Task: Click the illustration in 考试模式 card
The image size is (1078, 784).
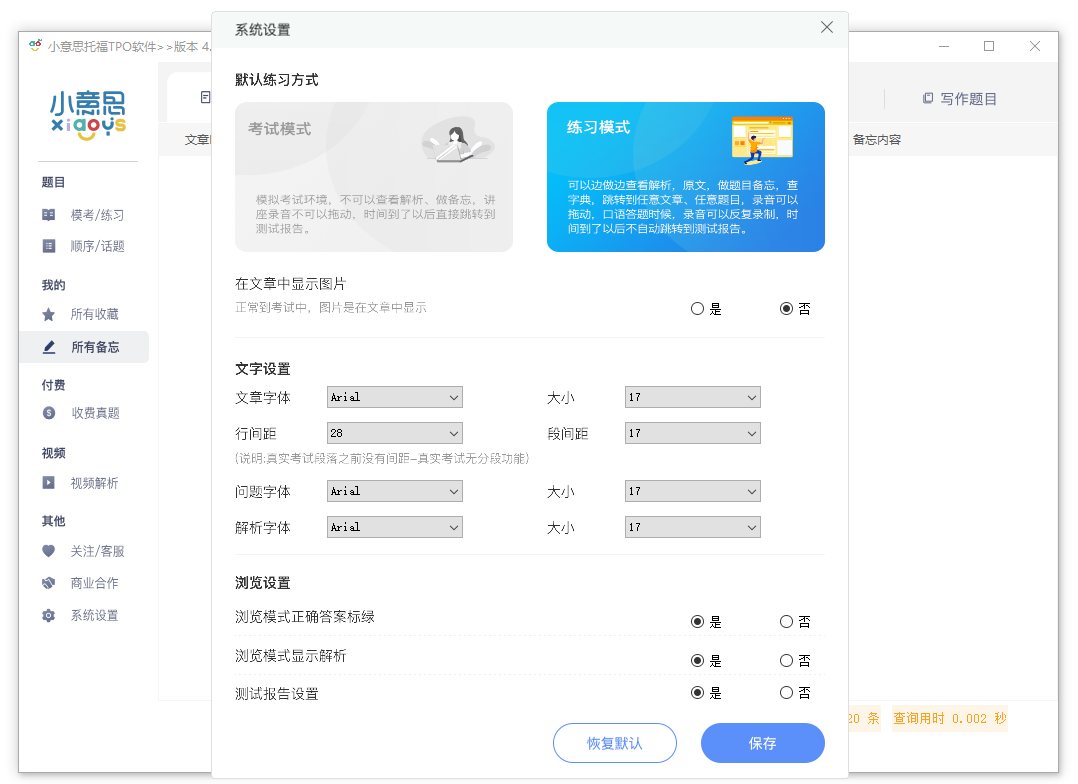Action: coord(457,140)
